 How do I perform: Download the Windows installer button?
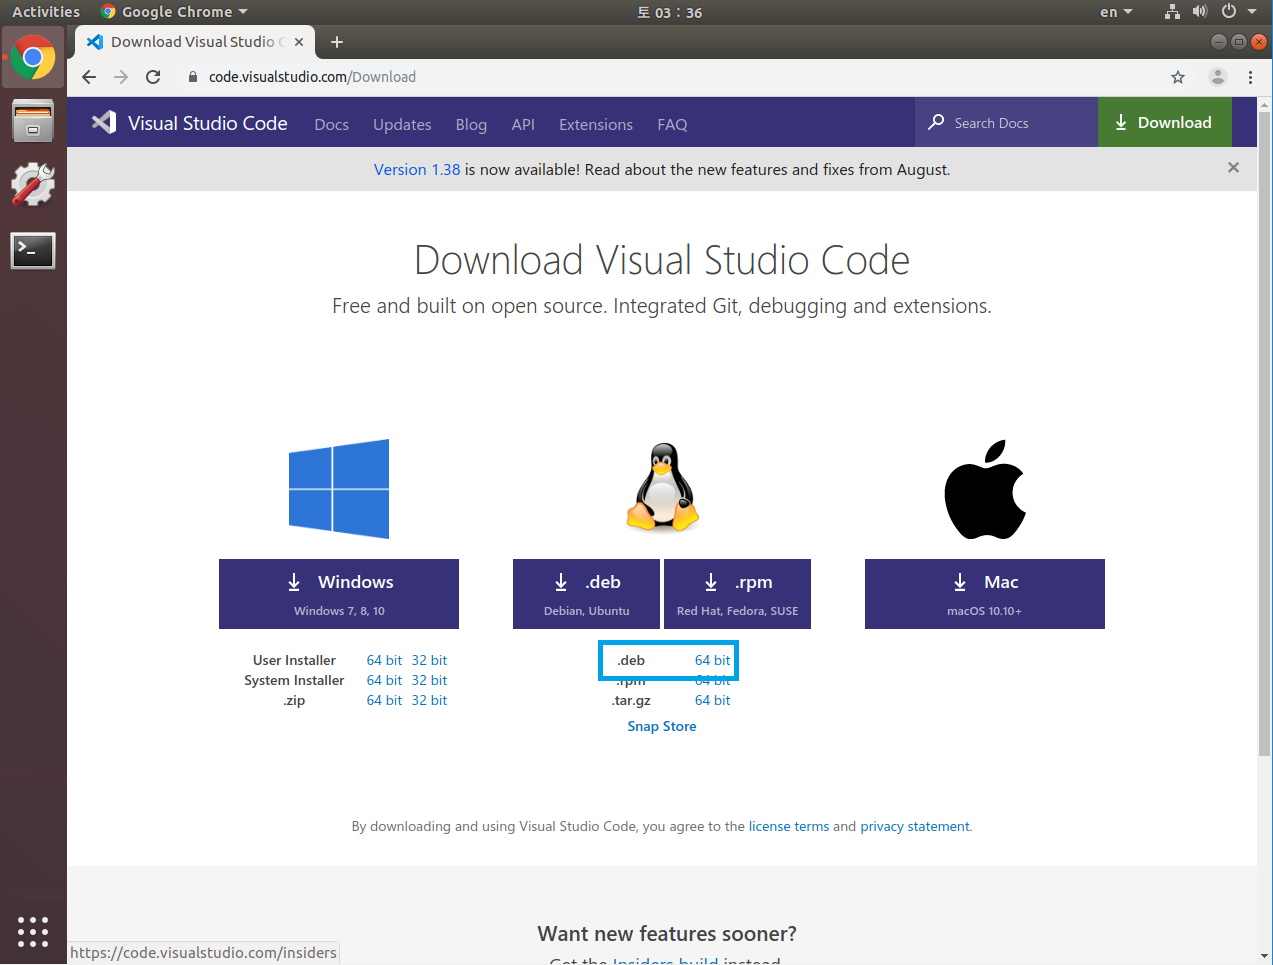(339, 594)
